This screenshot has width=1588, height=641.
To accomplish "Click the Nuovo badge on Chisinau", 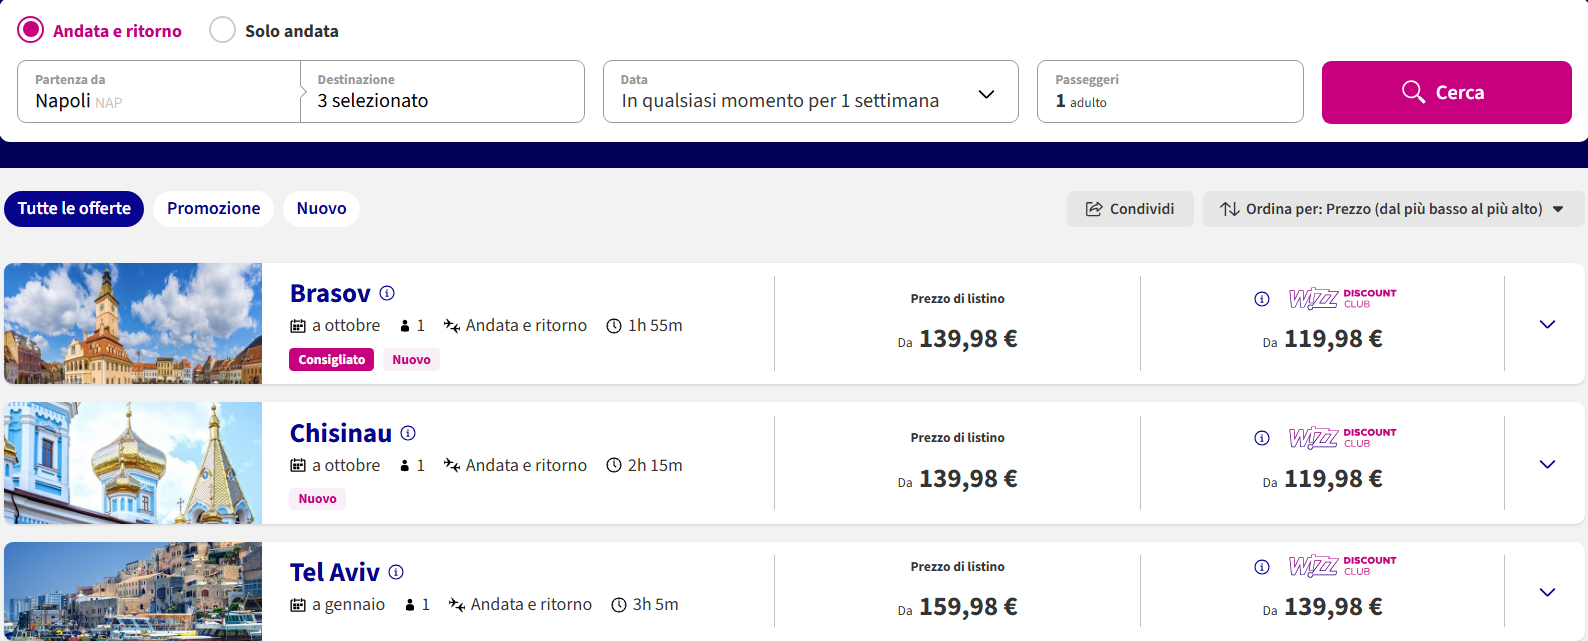I will 318,499.
